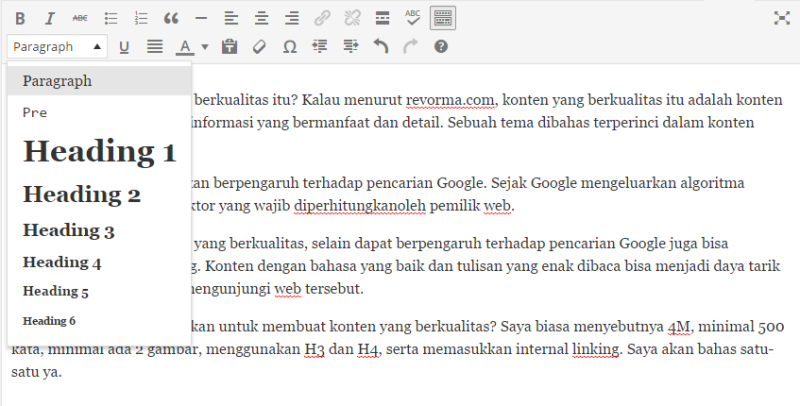Open distraction-free fullscreen mode
The height and width of the screenshot is (406, 800).
click(781, 18)
